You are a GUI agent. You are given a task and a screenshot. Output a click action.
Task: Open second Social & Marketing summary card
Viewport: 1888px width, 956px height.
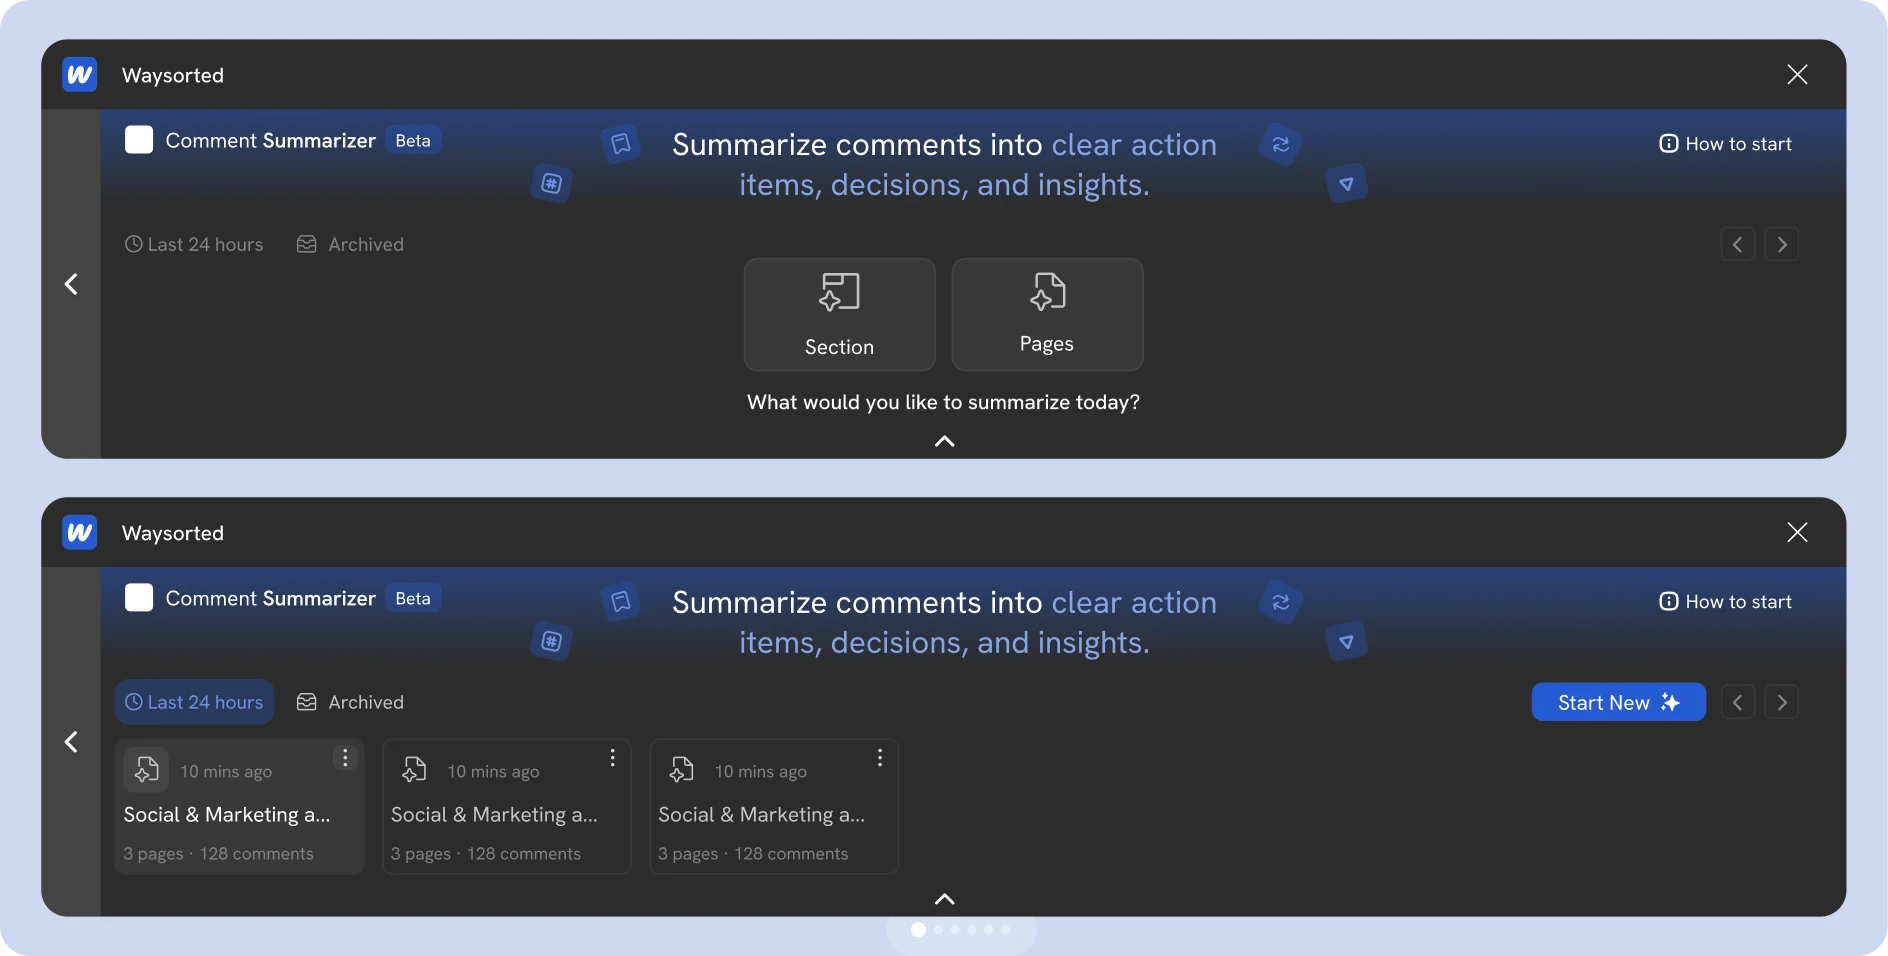coord(507,807)
